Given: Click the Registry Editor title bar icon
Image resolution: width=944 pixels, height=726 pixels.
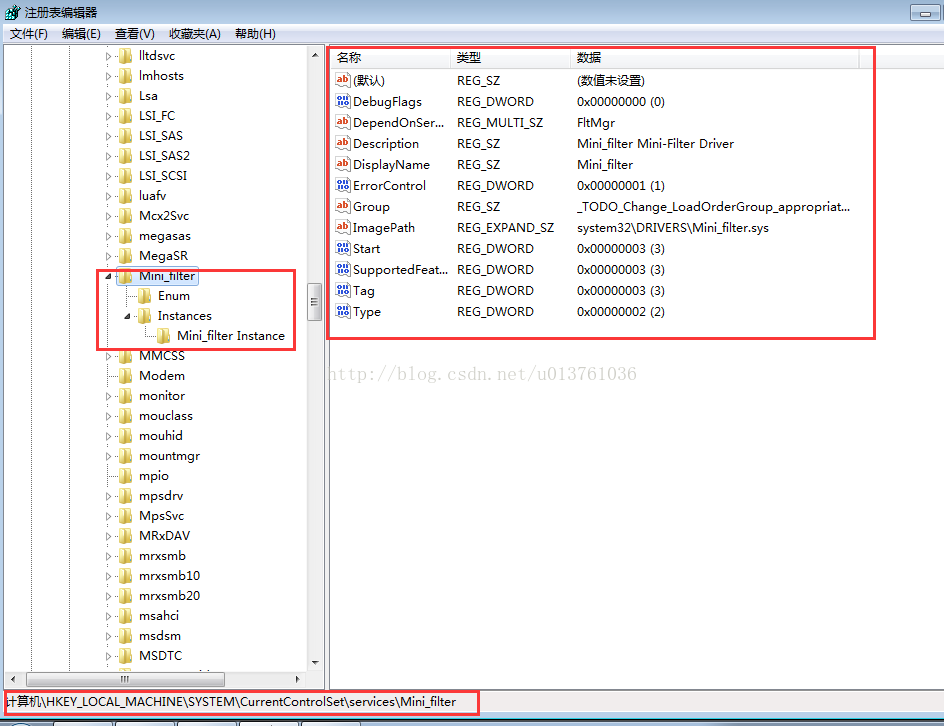Looking at the screenshot, I should (x=13, y=12).
